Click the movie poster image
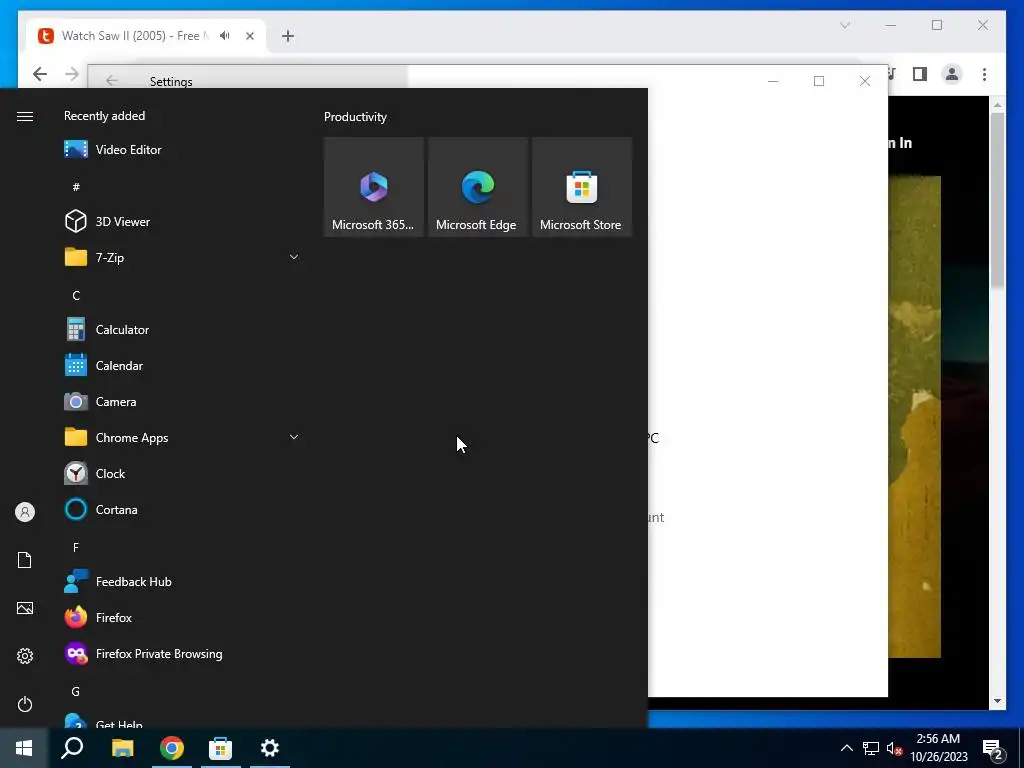This screenshot has height=768, width=1024. click(914, 417)
